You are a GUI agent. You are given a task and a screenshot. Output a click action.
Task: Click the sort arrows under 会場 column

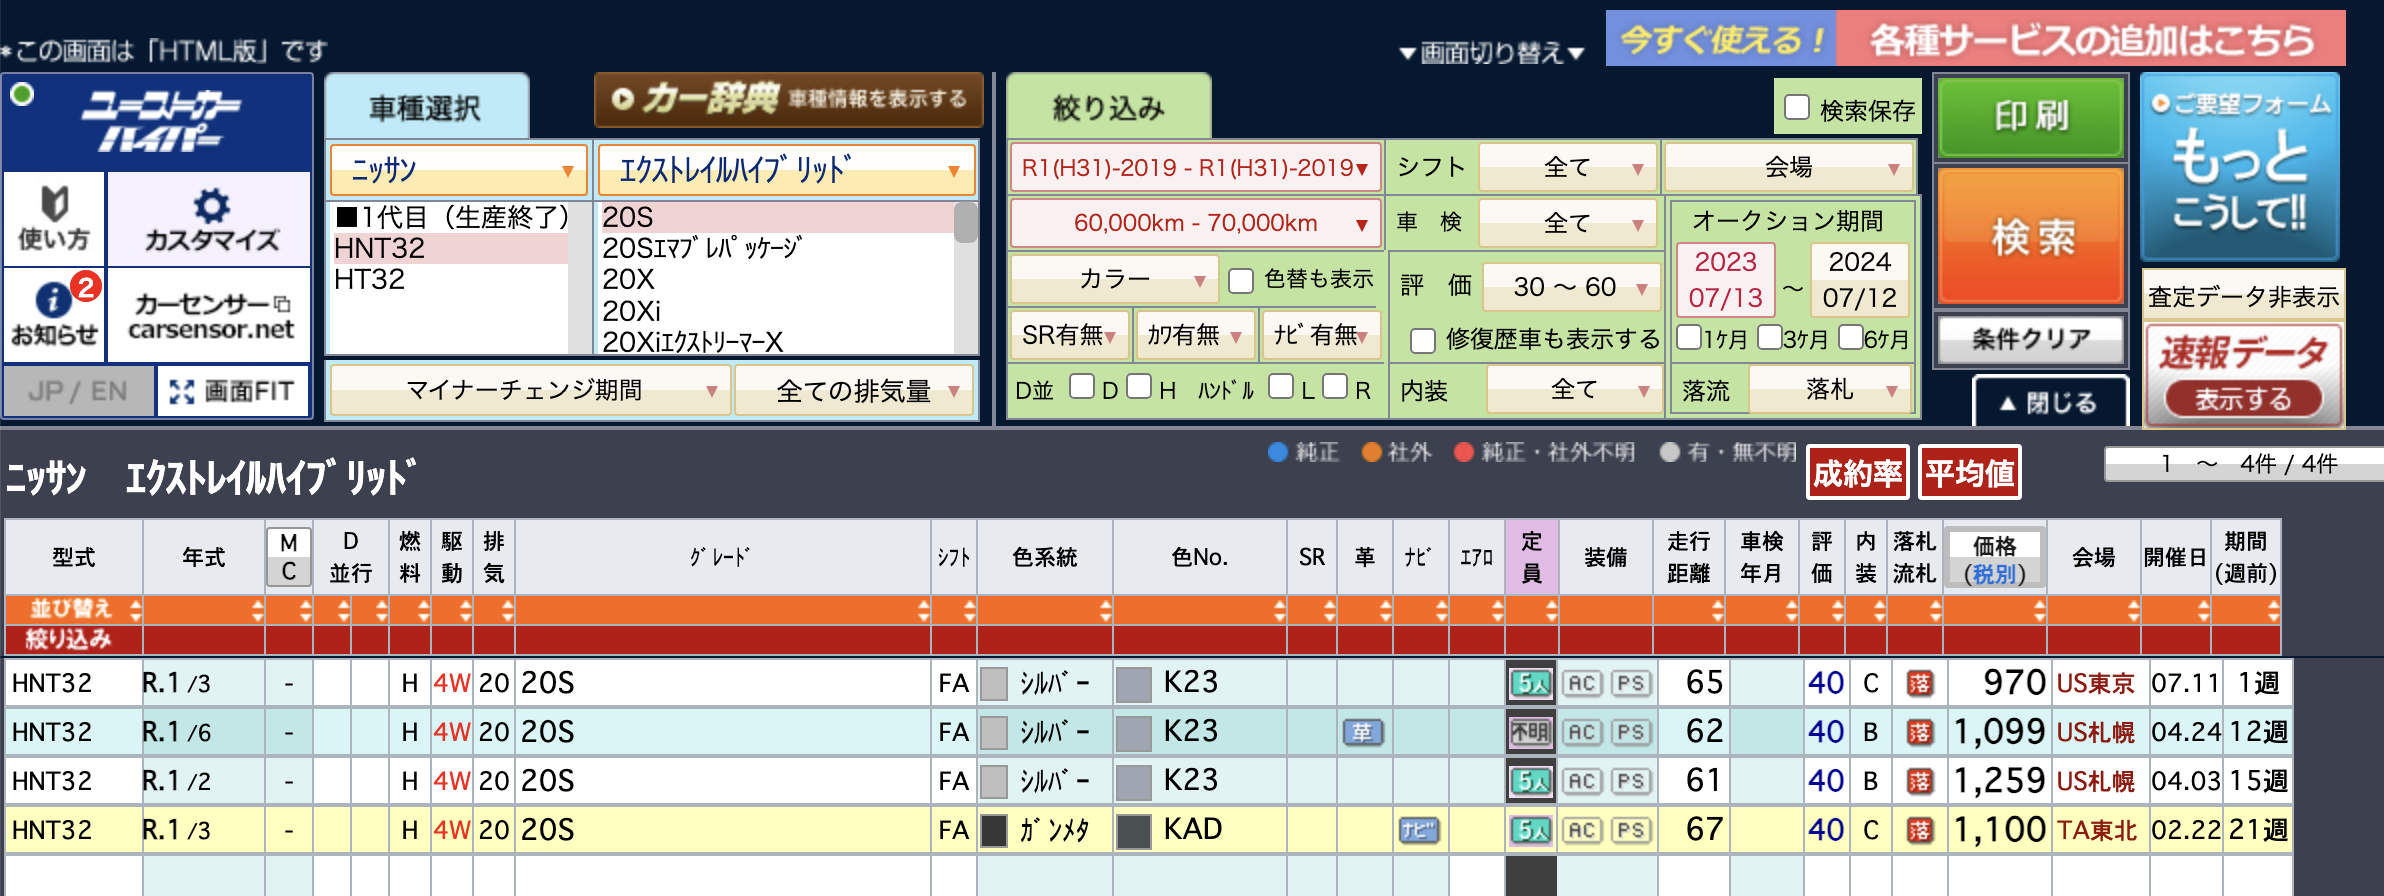tap(2132, 610)
